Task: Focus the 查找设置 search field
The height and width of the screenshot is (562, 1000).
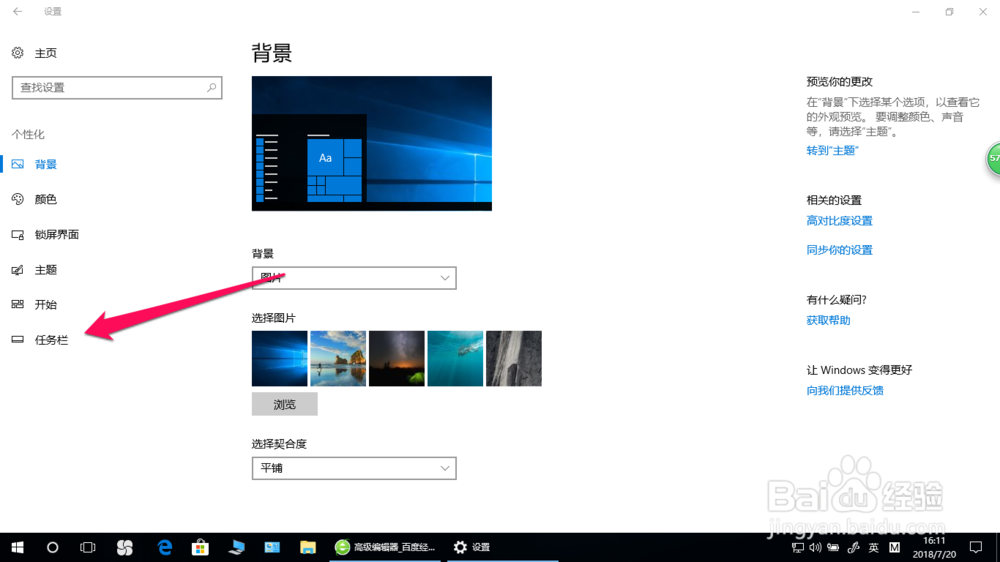Action: click(117, 87)
